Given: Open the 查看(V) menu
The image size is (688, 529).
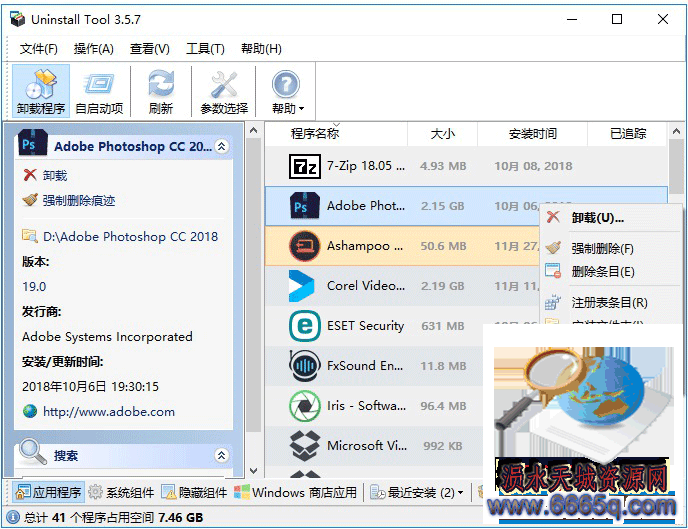Looking at the screenshot, I should 150,48.
